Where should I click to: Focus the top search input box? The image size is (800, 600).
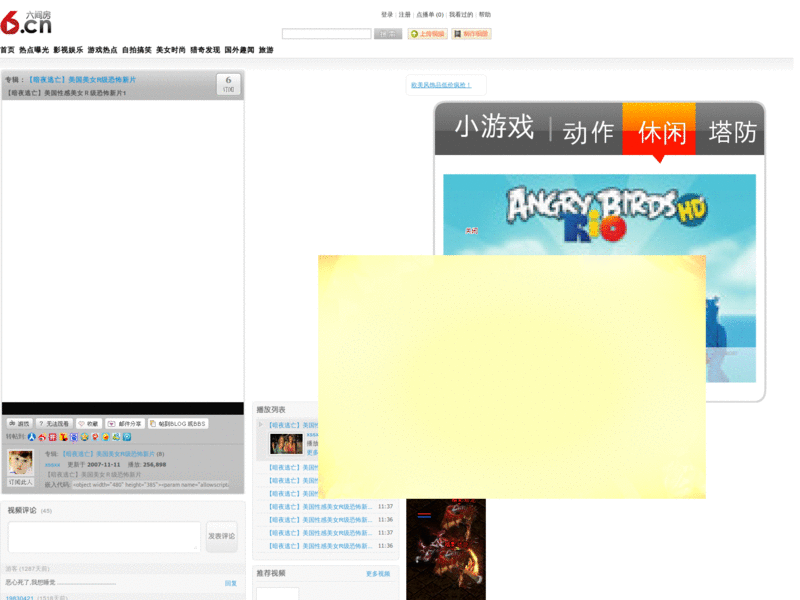pyautogui.click(x=327, y=34)
